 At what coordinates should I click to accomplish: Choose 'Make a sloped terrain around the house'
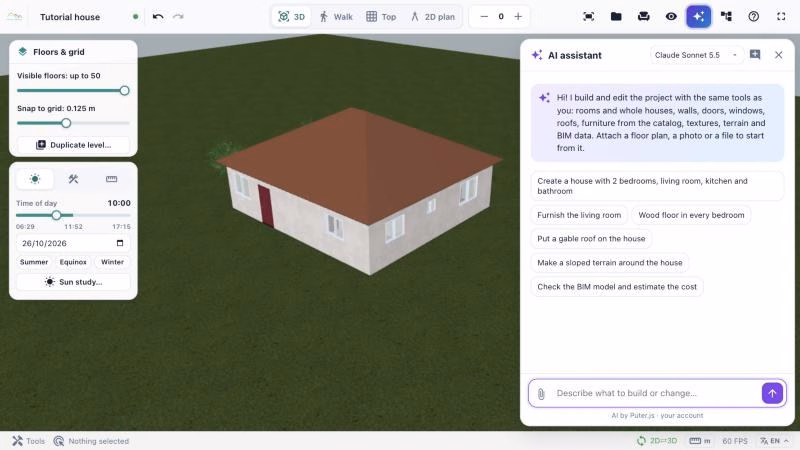point(610,262)
